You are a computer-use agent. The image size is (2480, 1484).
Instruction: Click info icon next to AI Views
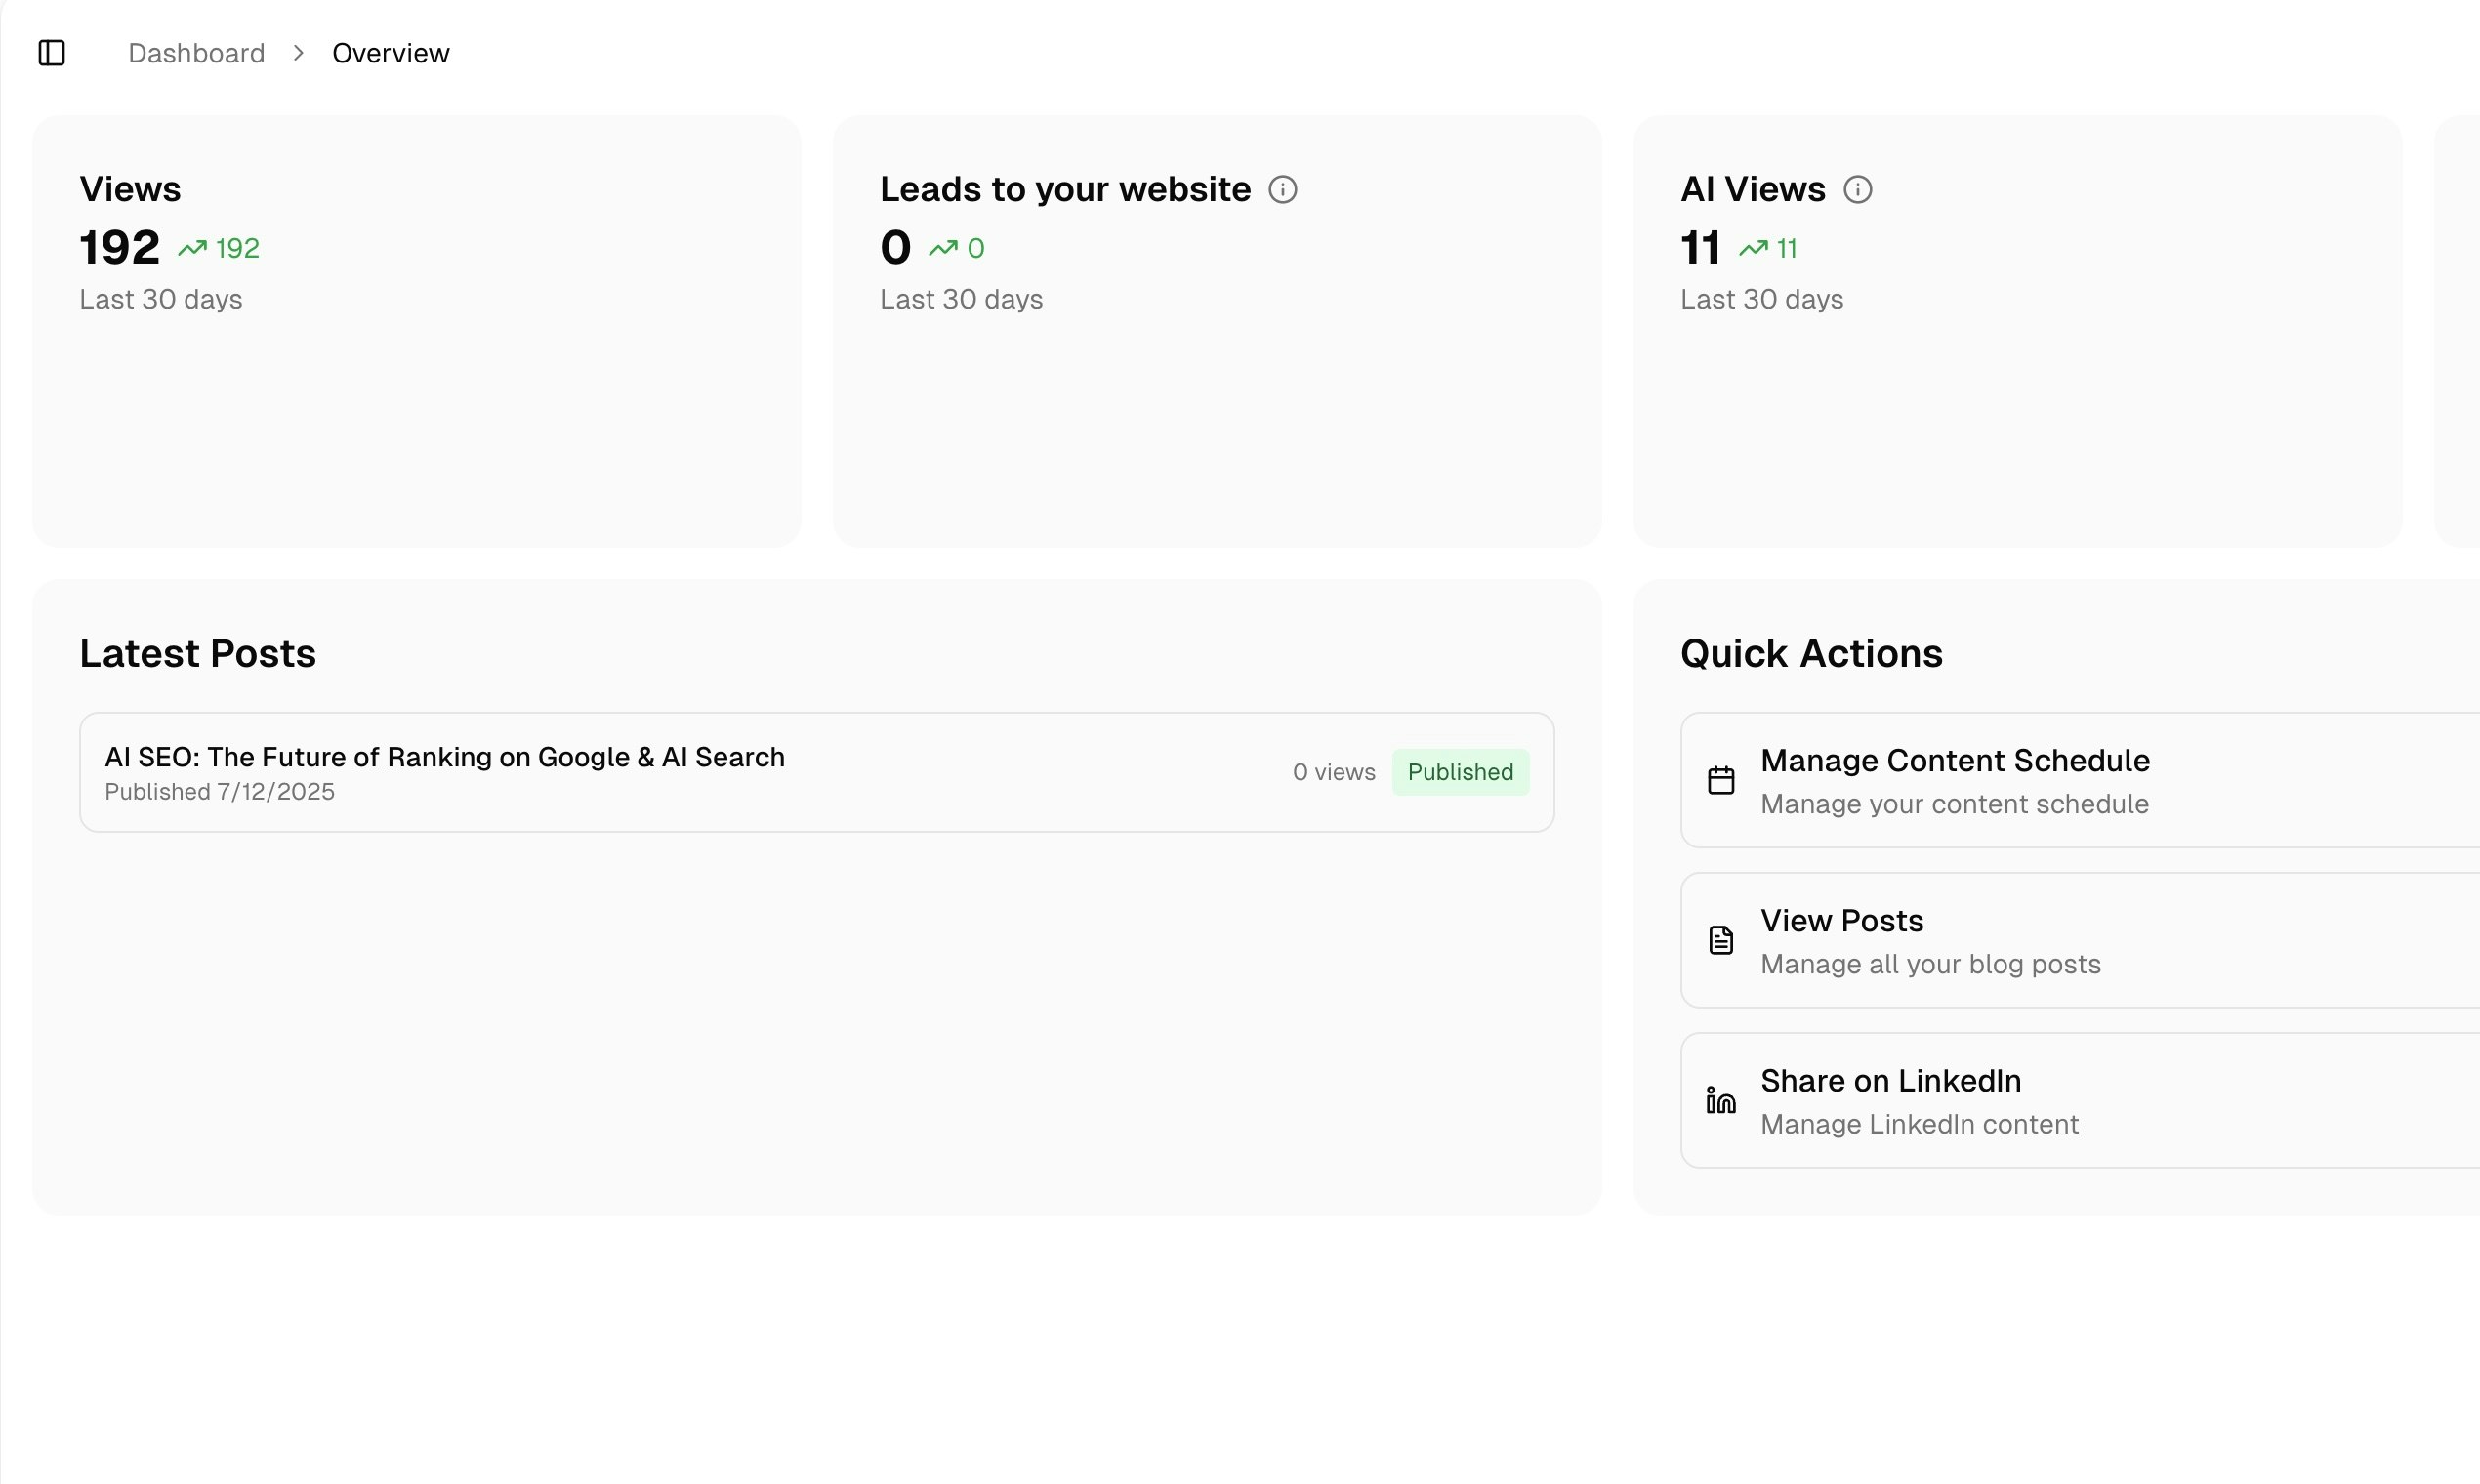[1857, 190]
